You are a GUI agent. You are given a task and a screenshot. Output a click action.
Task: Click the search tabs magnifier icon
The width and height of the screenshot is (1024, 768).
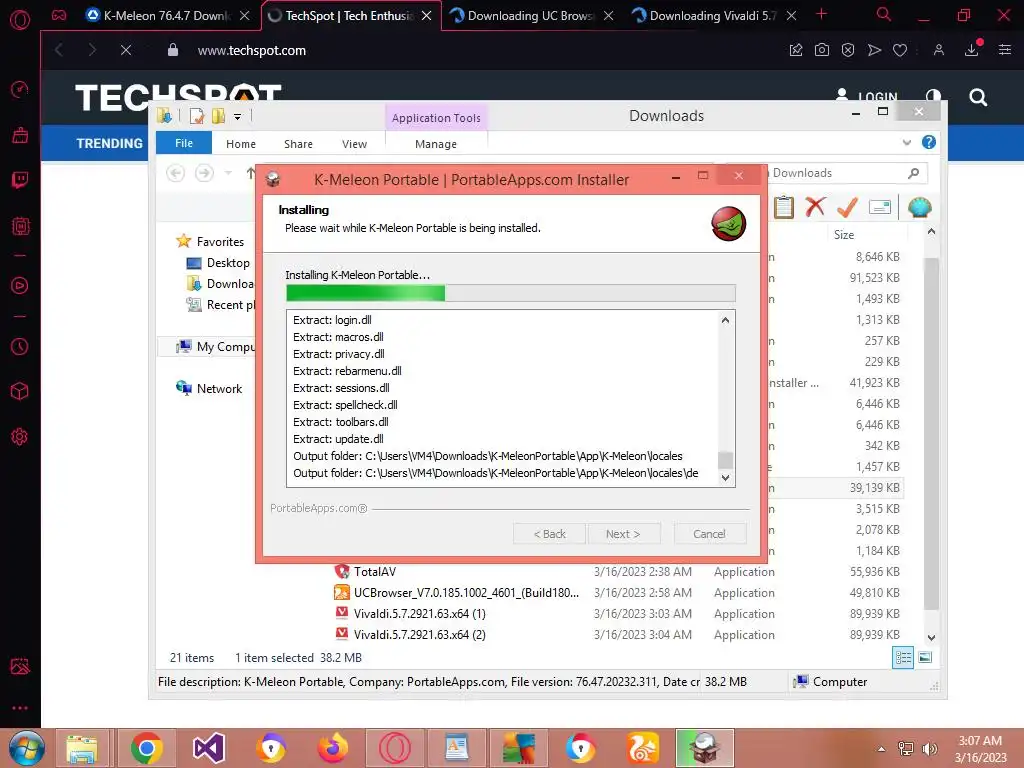pos(884,14)
